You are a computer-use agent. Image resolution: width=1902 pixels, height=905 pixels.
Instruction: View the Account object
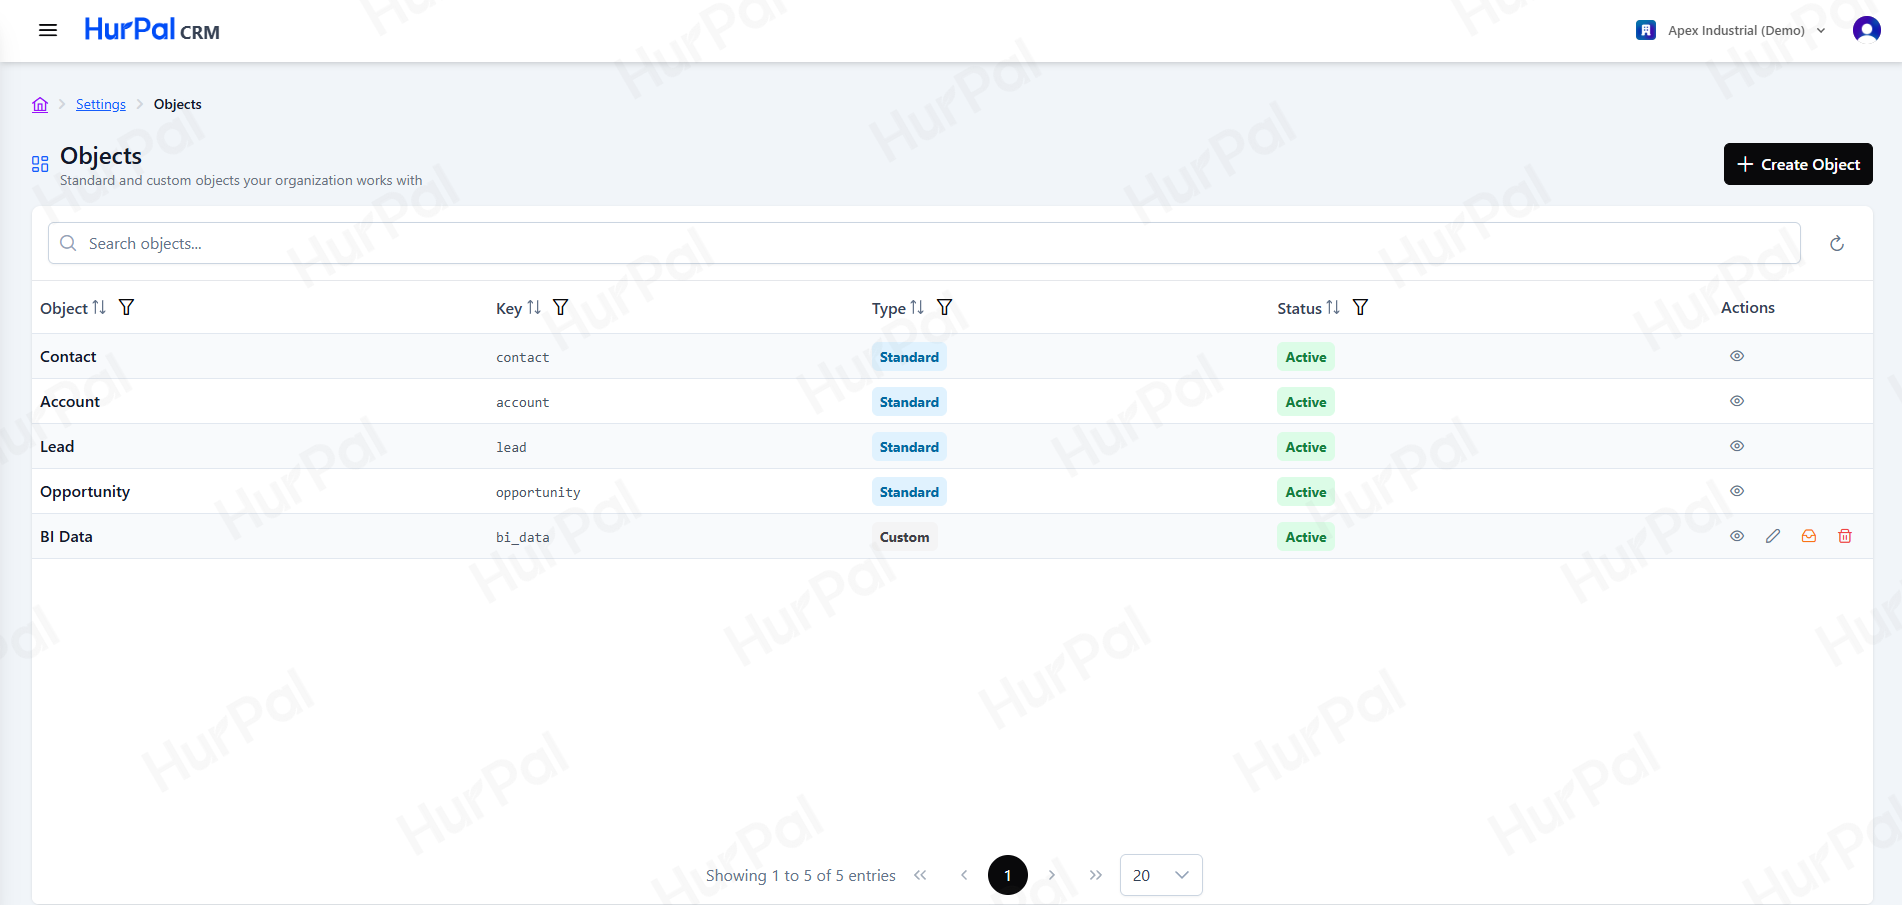[x=1737, y=401]
